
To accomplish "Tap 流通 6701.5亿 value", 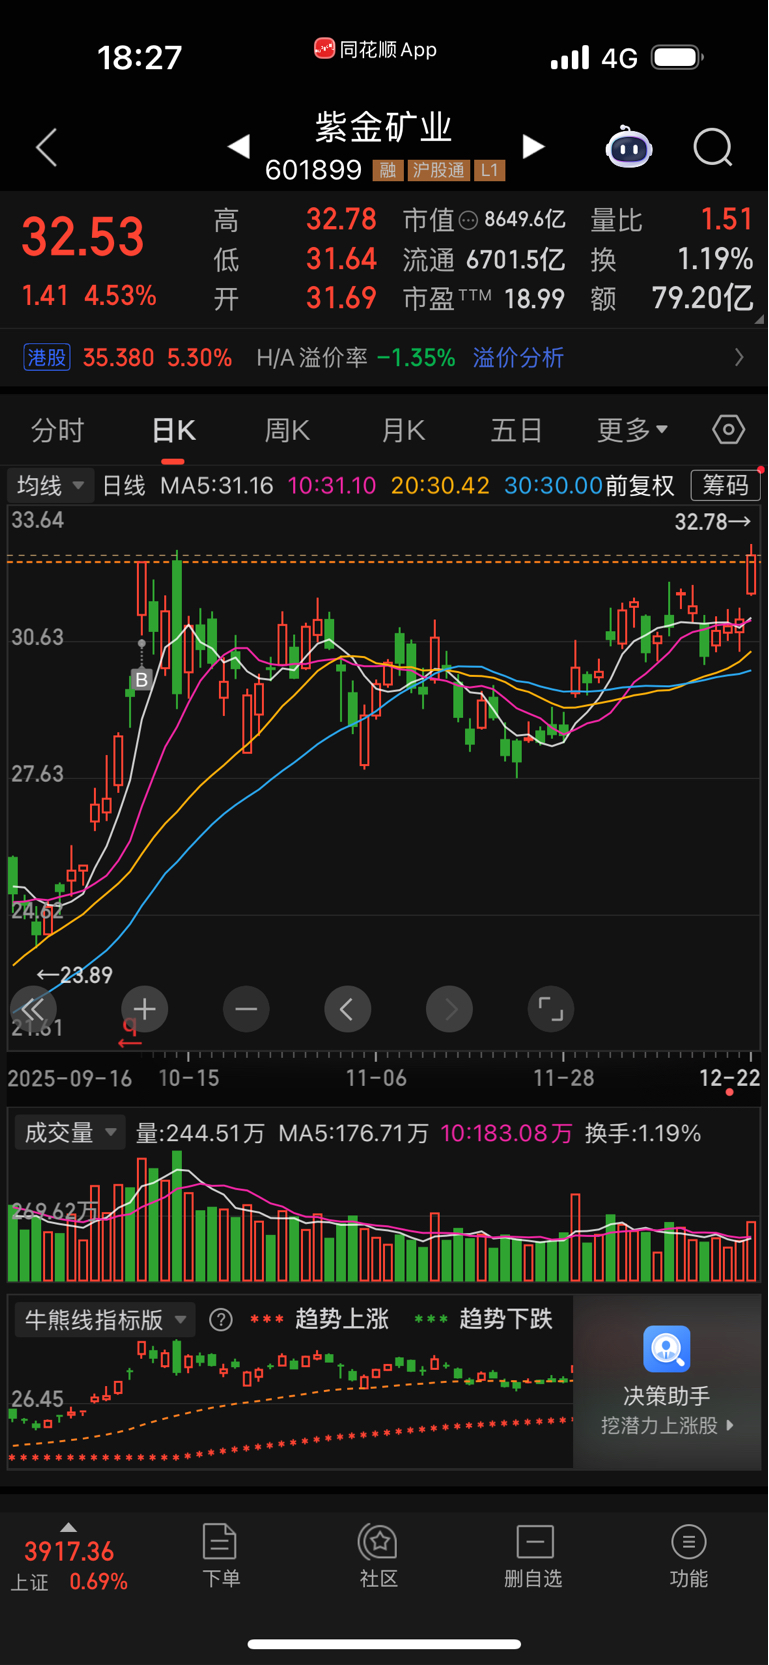I will [x=516, y=260].
